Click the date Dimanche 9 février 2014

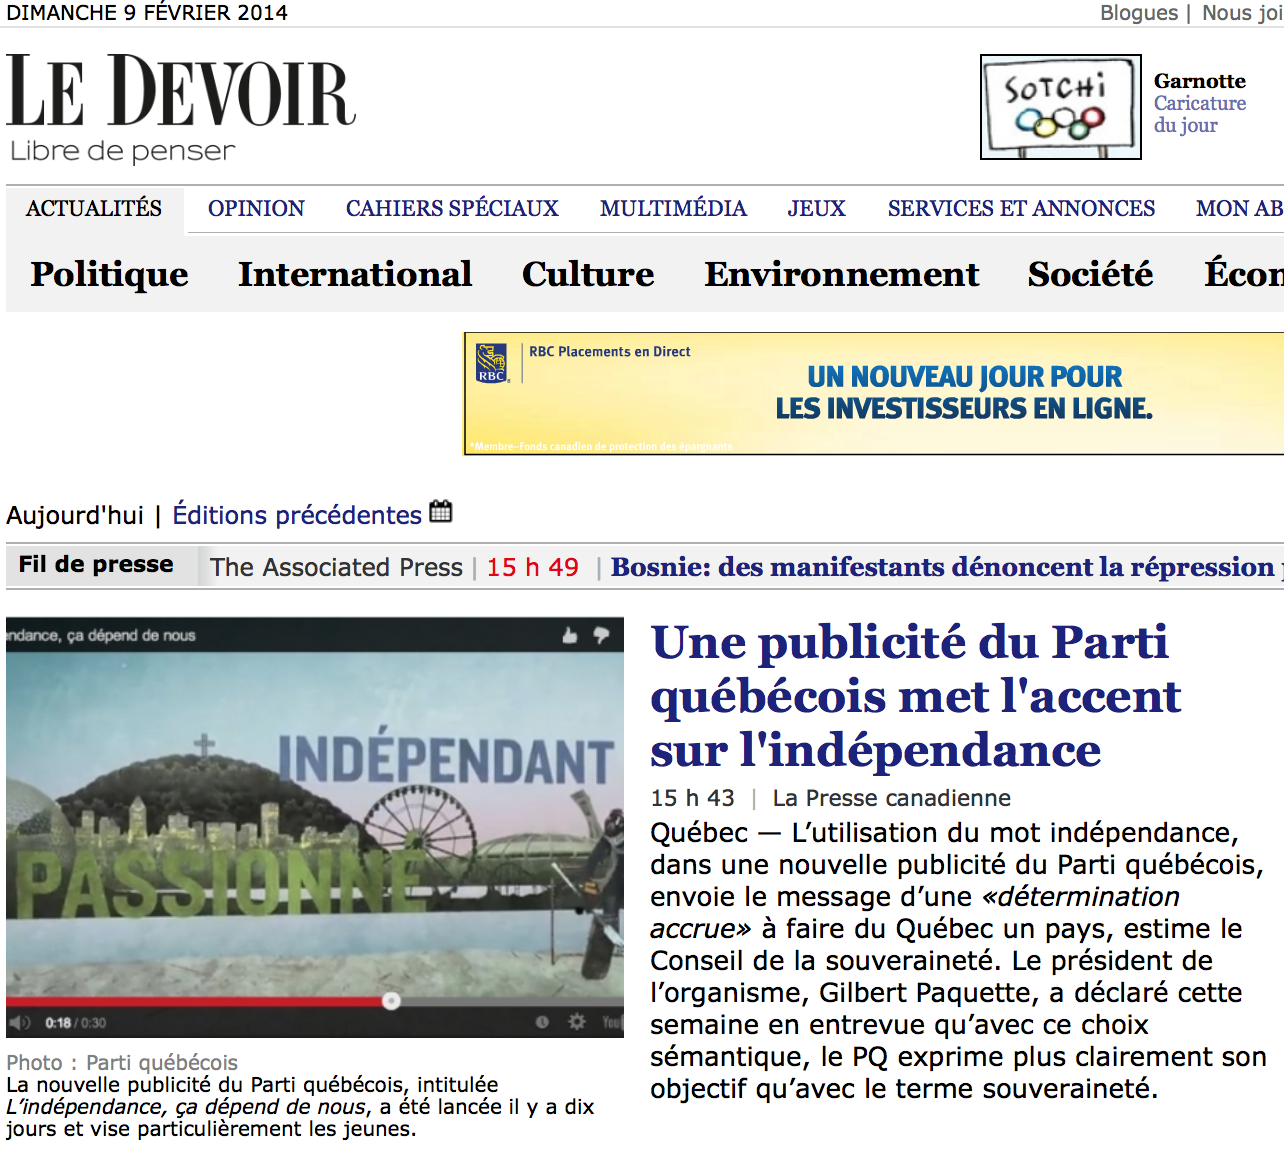tap(147, 13)
